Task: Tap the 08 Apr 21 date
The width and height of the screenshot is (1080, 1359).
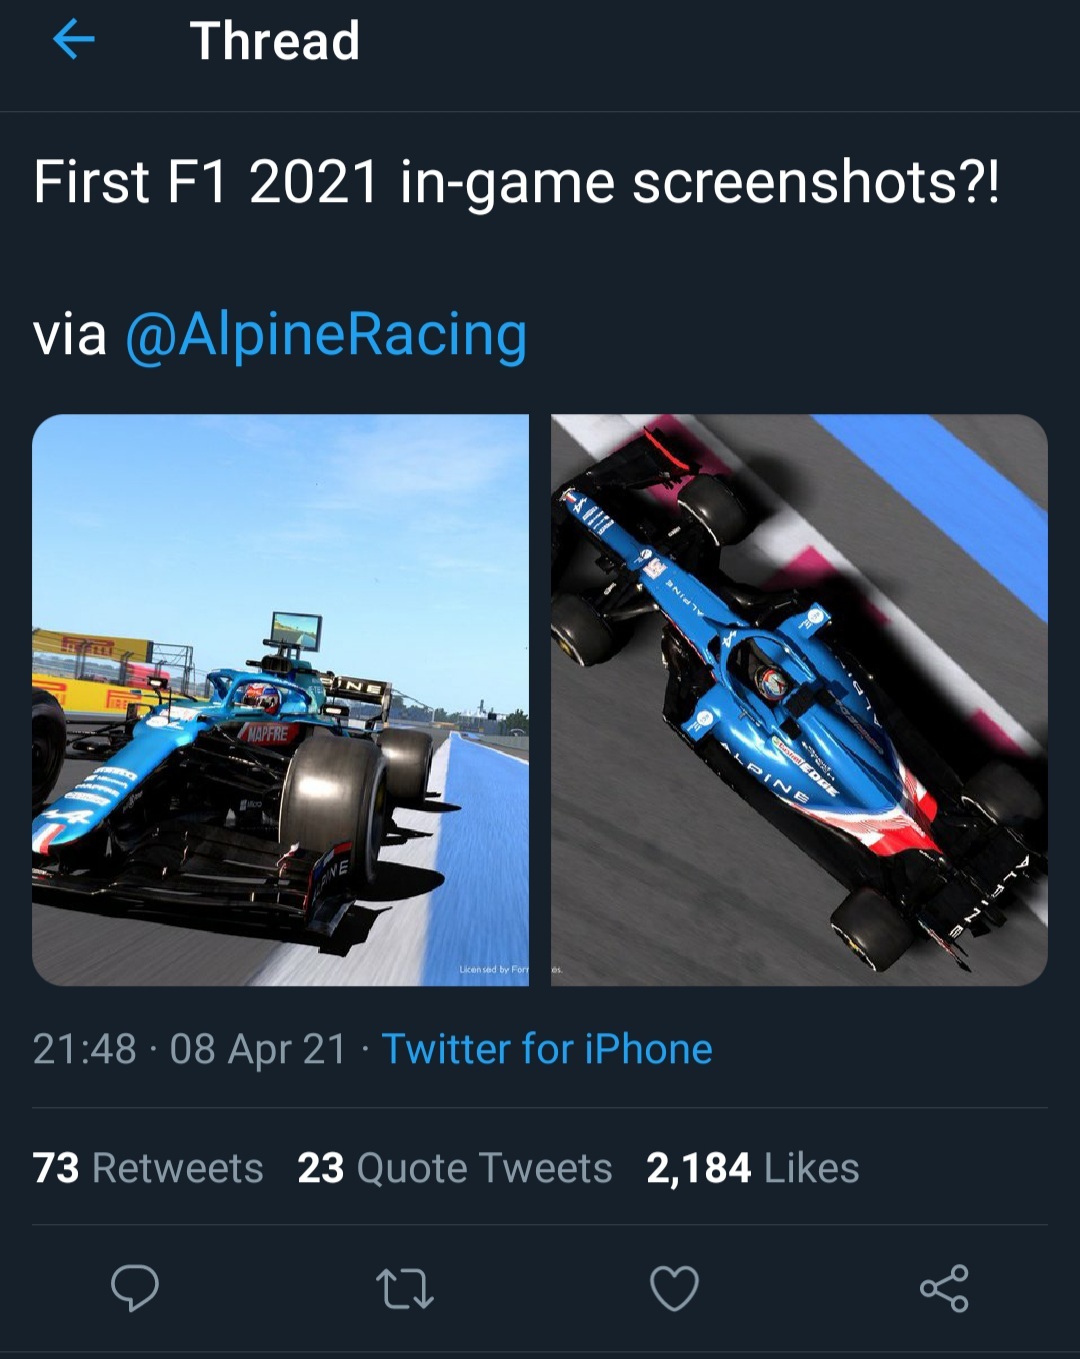Action: pos(258,1049)
